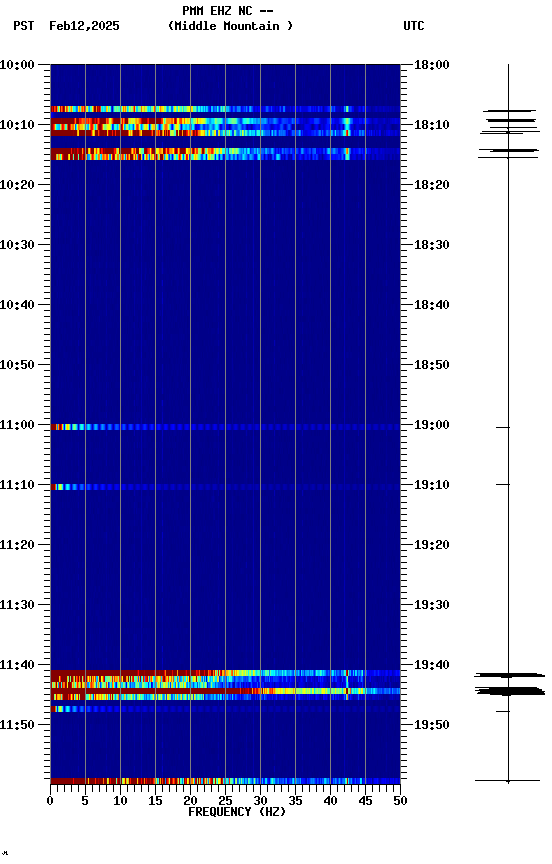This screenshot has height=864, width=552.
Task: Click the faint spectrogram band before 11:50
Action: (x=225, y=709)
